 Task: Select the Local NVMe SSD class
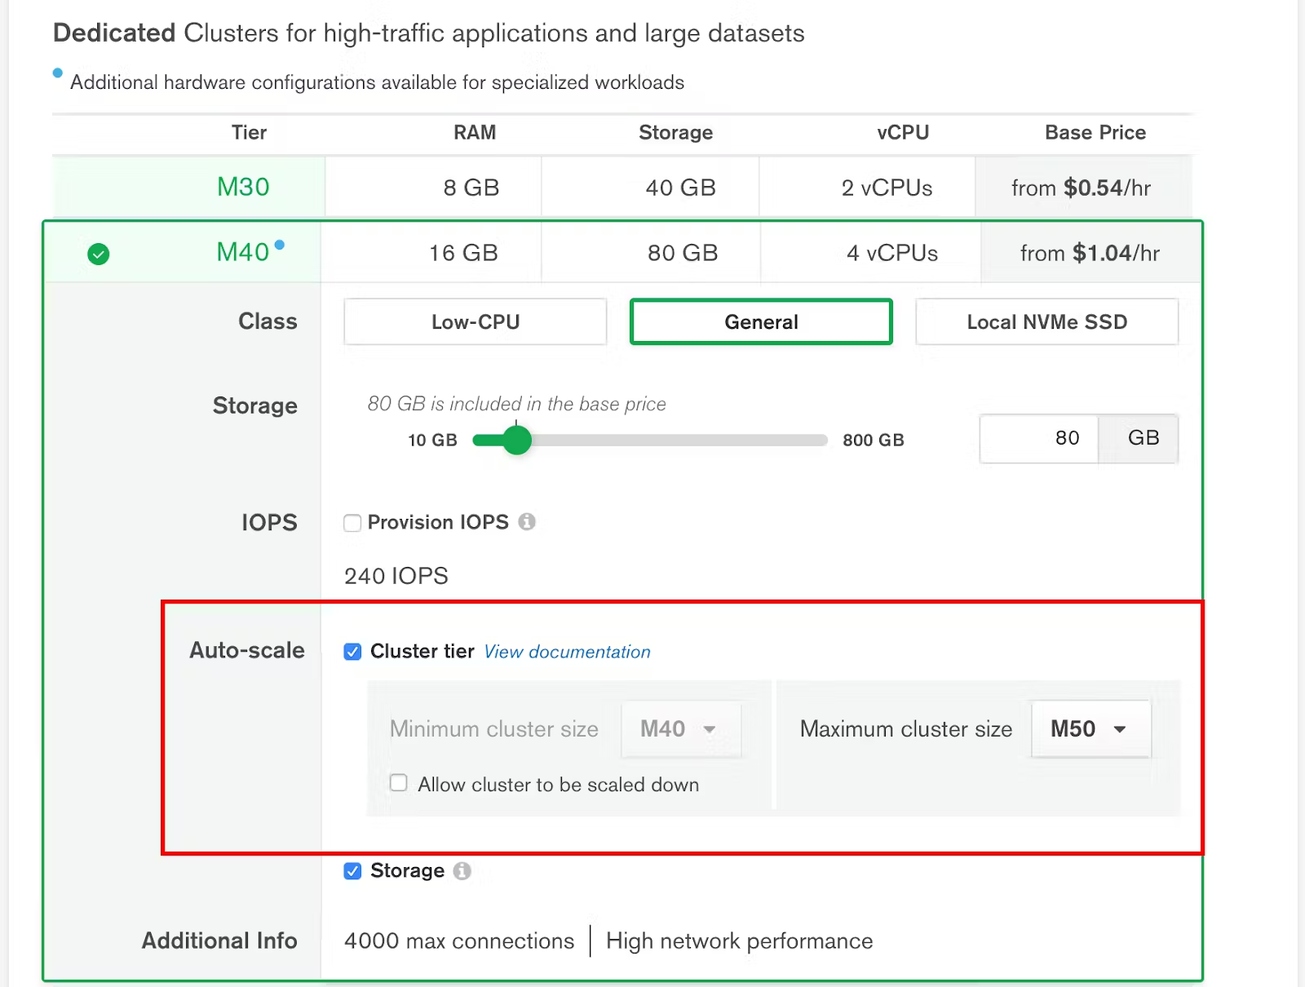coord(1046,321)
